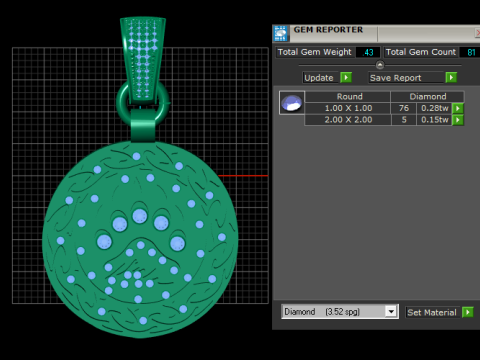
Task: Click the Round column header
Action: point(348,97)
